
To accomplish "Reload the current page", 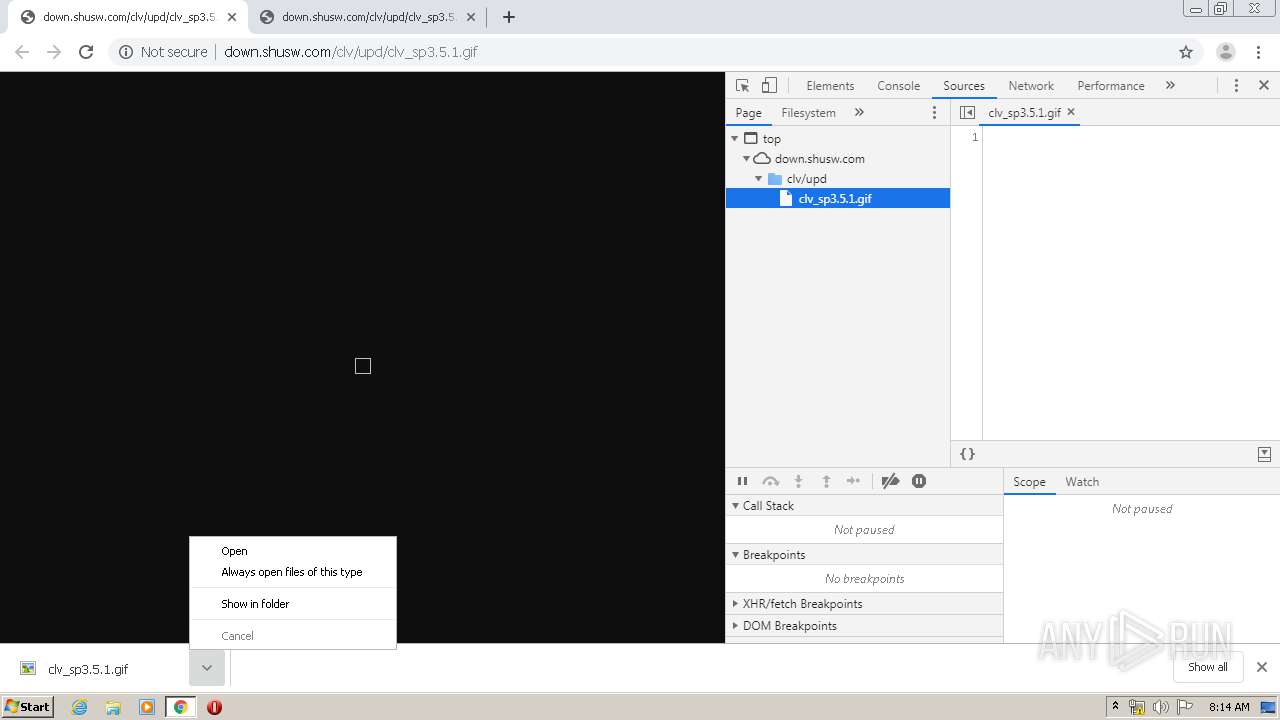I will point(86,52).
